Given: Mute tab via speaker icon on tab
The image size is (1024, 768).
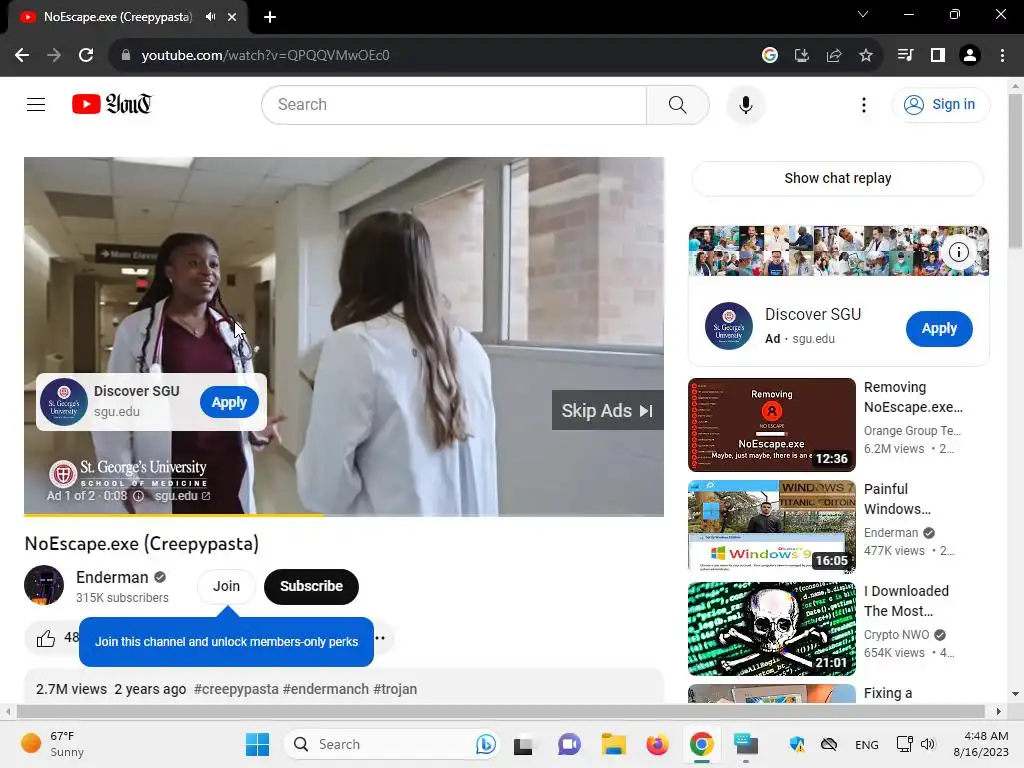Looking at the screenshot, I should click(210, 17).
